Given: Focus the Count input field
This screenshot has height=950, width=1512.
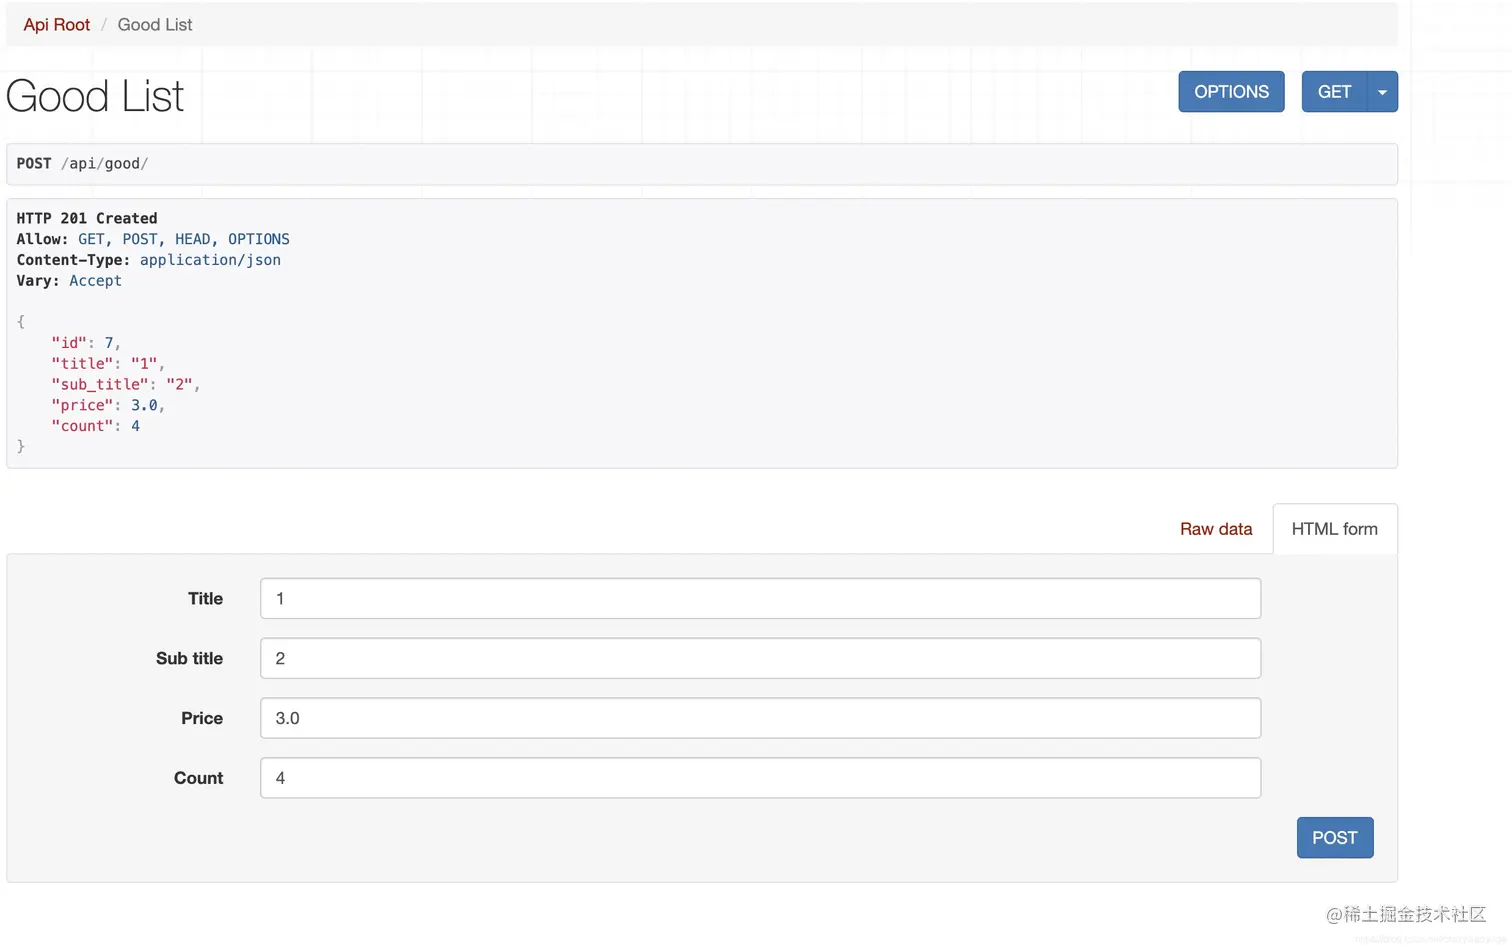Looking at the screenshot, I should point(760,778).
